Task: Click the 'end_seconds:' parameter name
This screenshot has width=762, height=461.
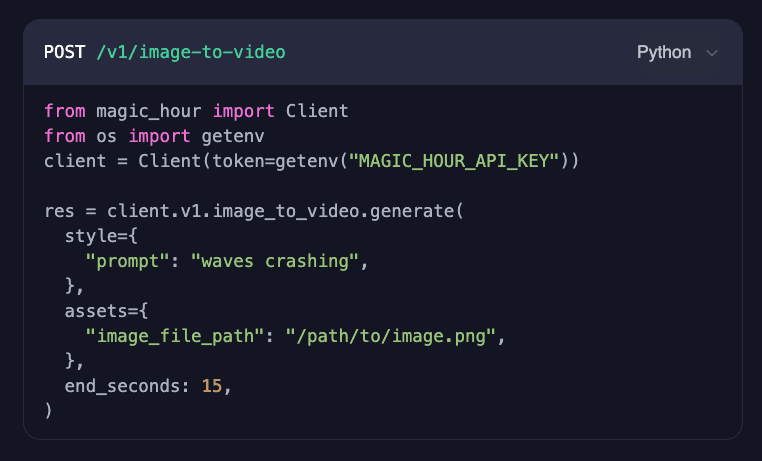Action: [127, 386]
